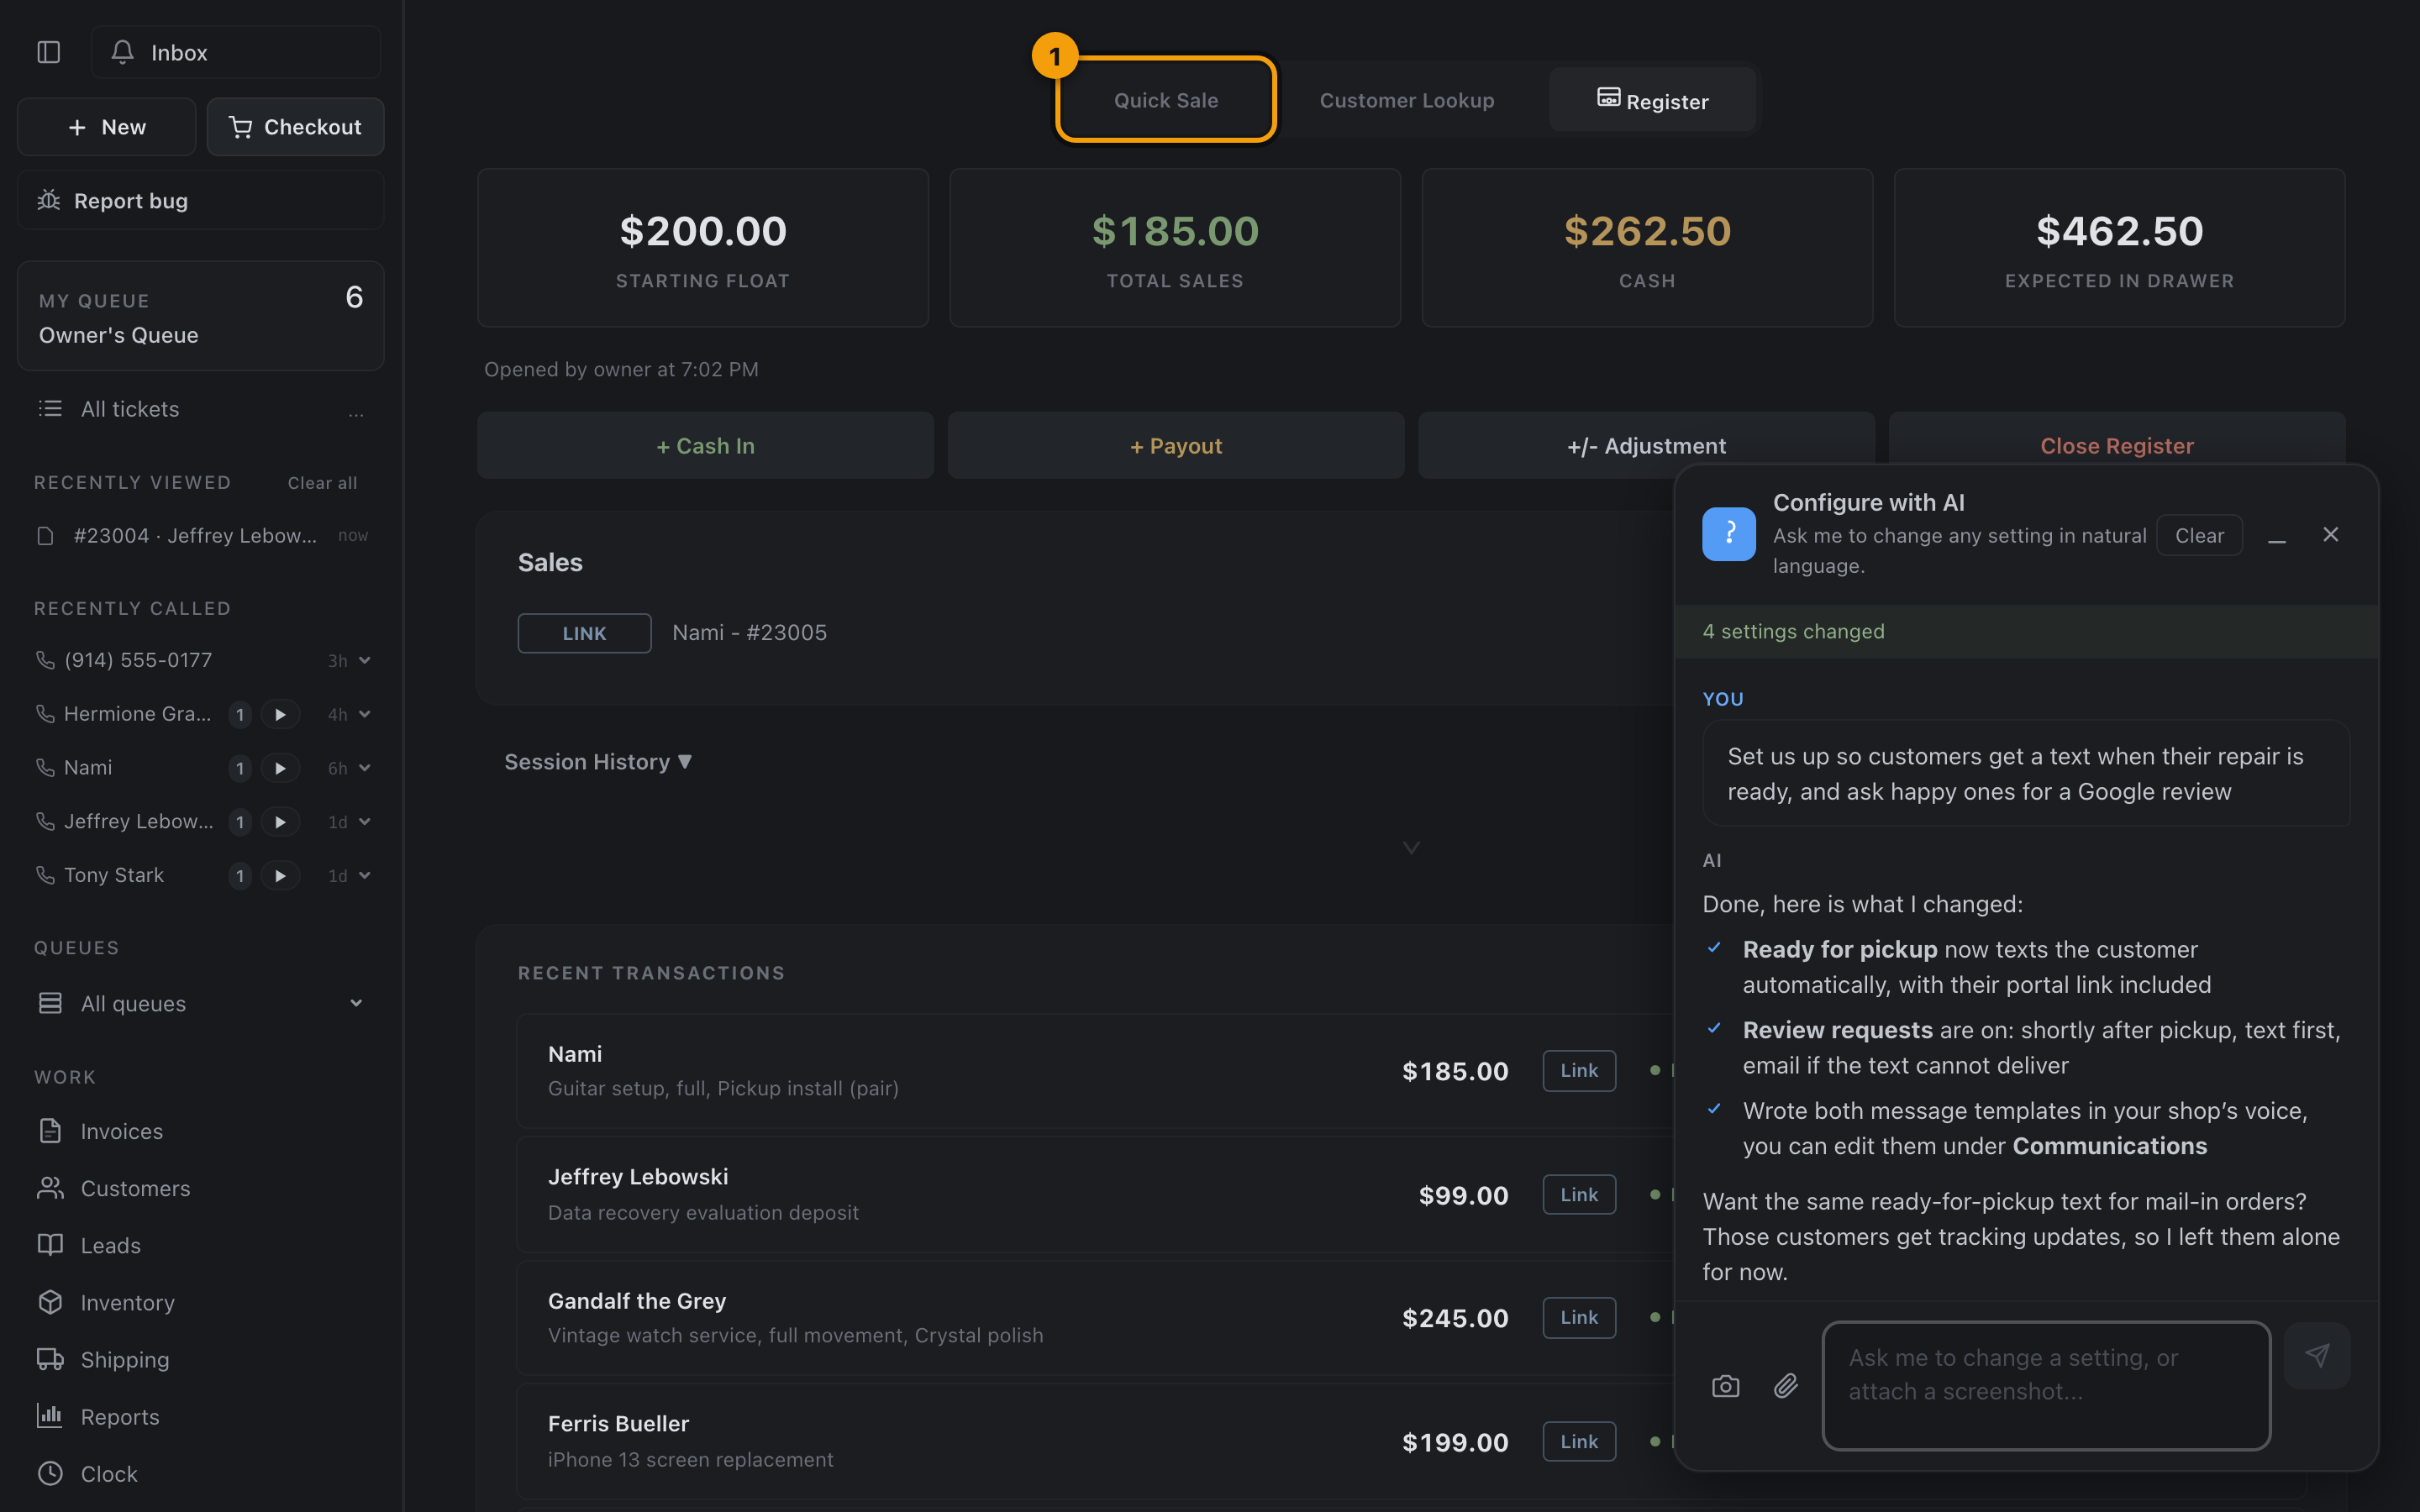Open the #23004 Jeffrey Lebowski ticket
Screen dimensions: 2420x1512
pos(200,536)
